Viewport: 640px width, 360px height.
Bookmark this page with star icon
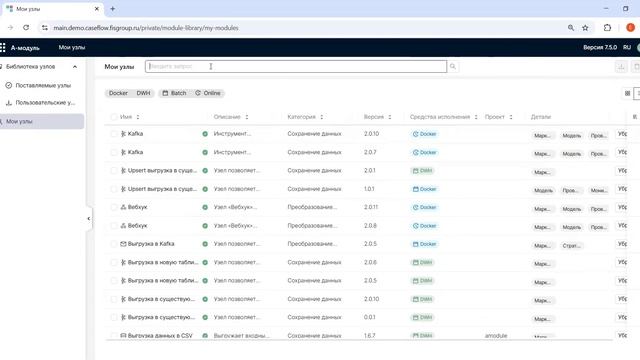click(585, 28)
